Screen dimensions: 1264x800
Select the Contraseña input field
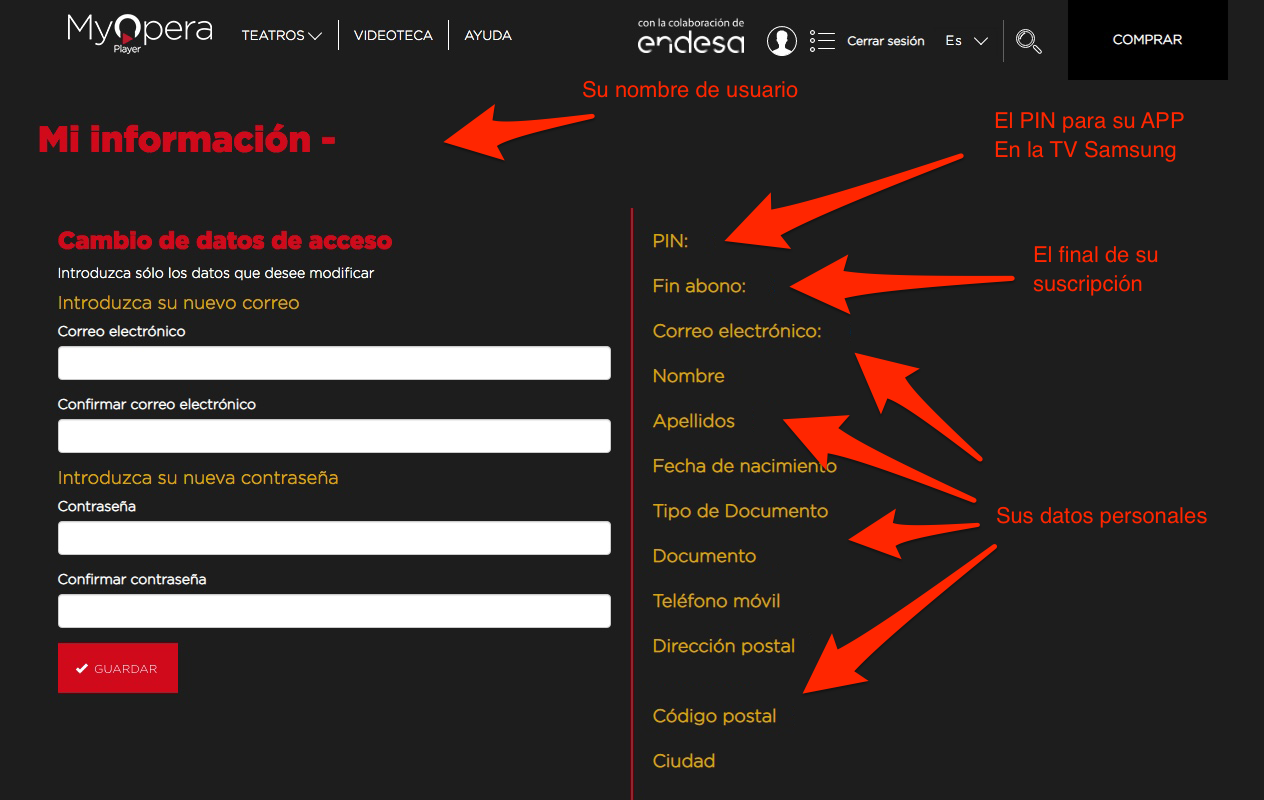pyautogui.click(x=334, y=538)
